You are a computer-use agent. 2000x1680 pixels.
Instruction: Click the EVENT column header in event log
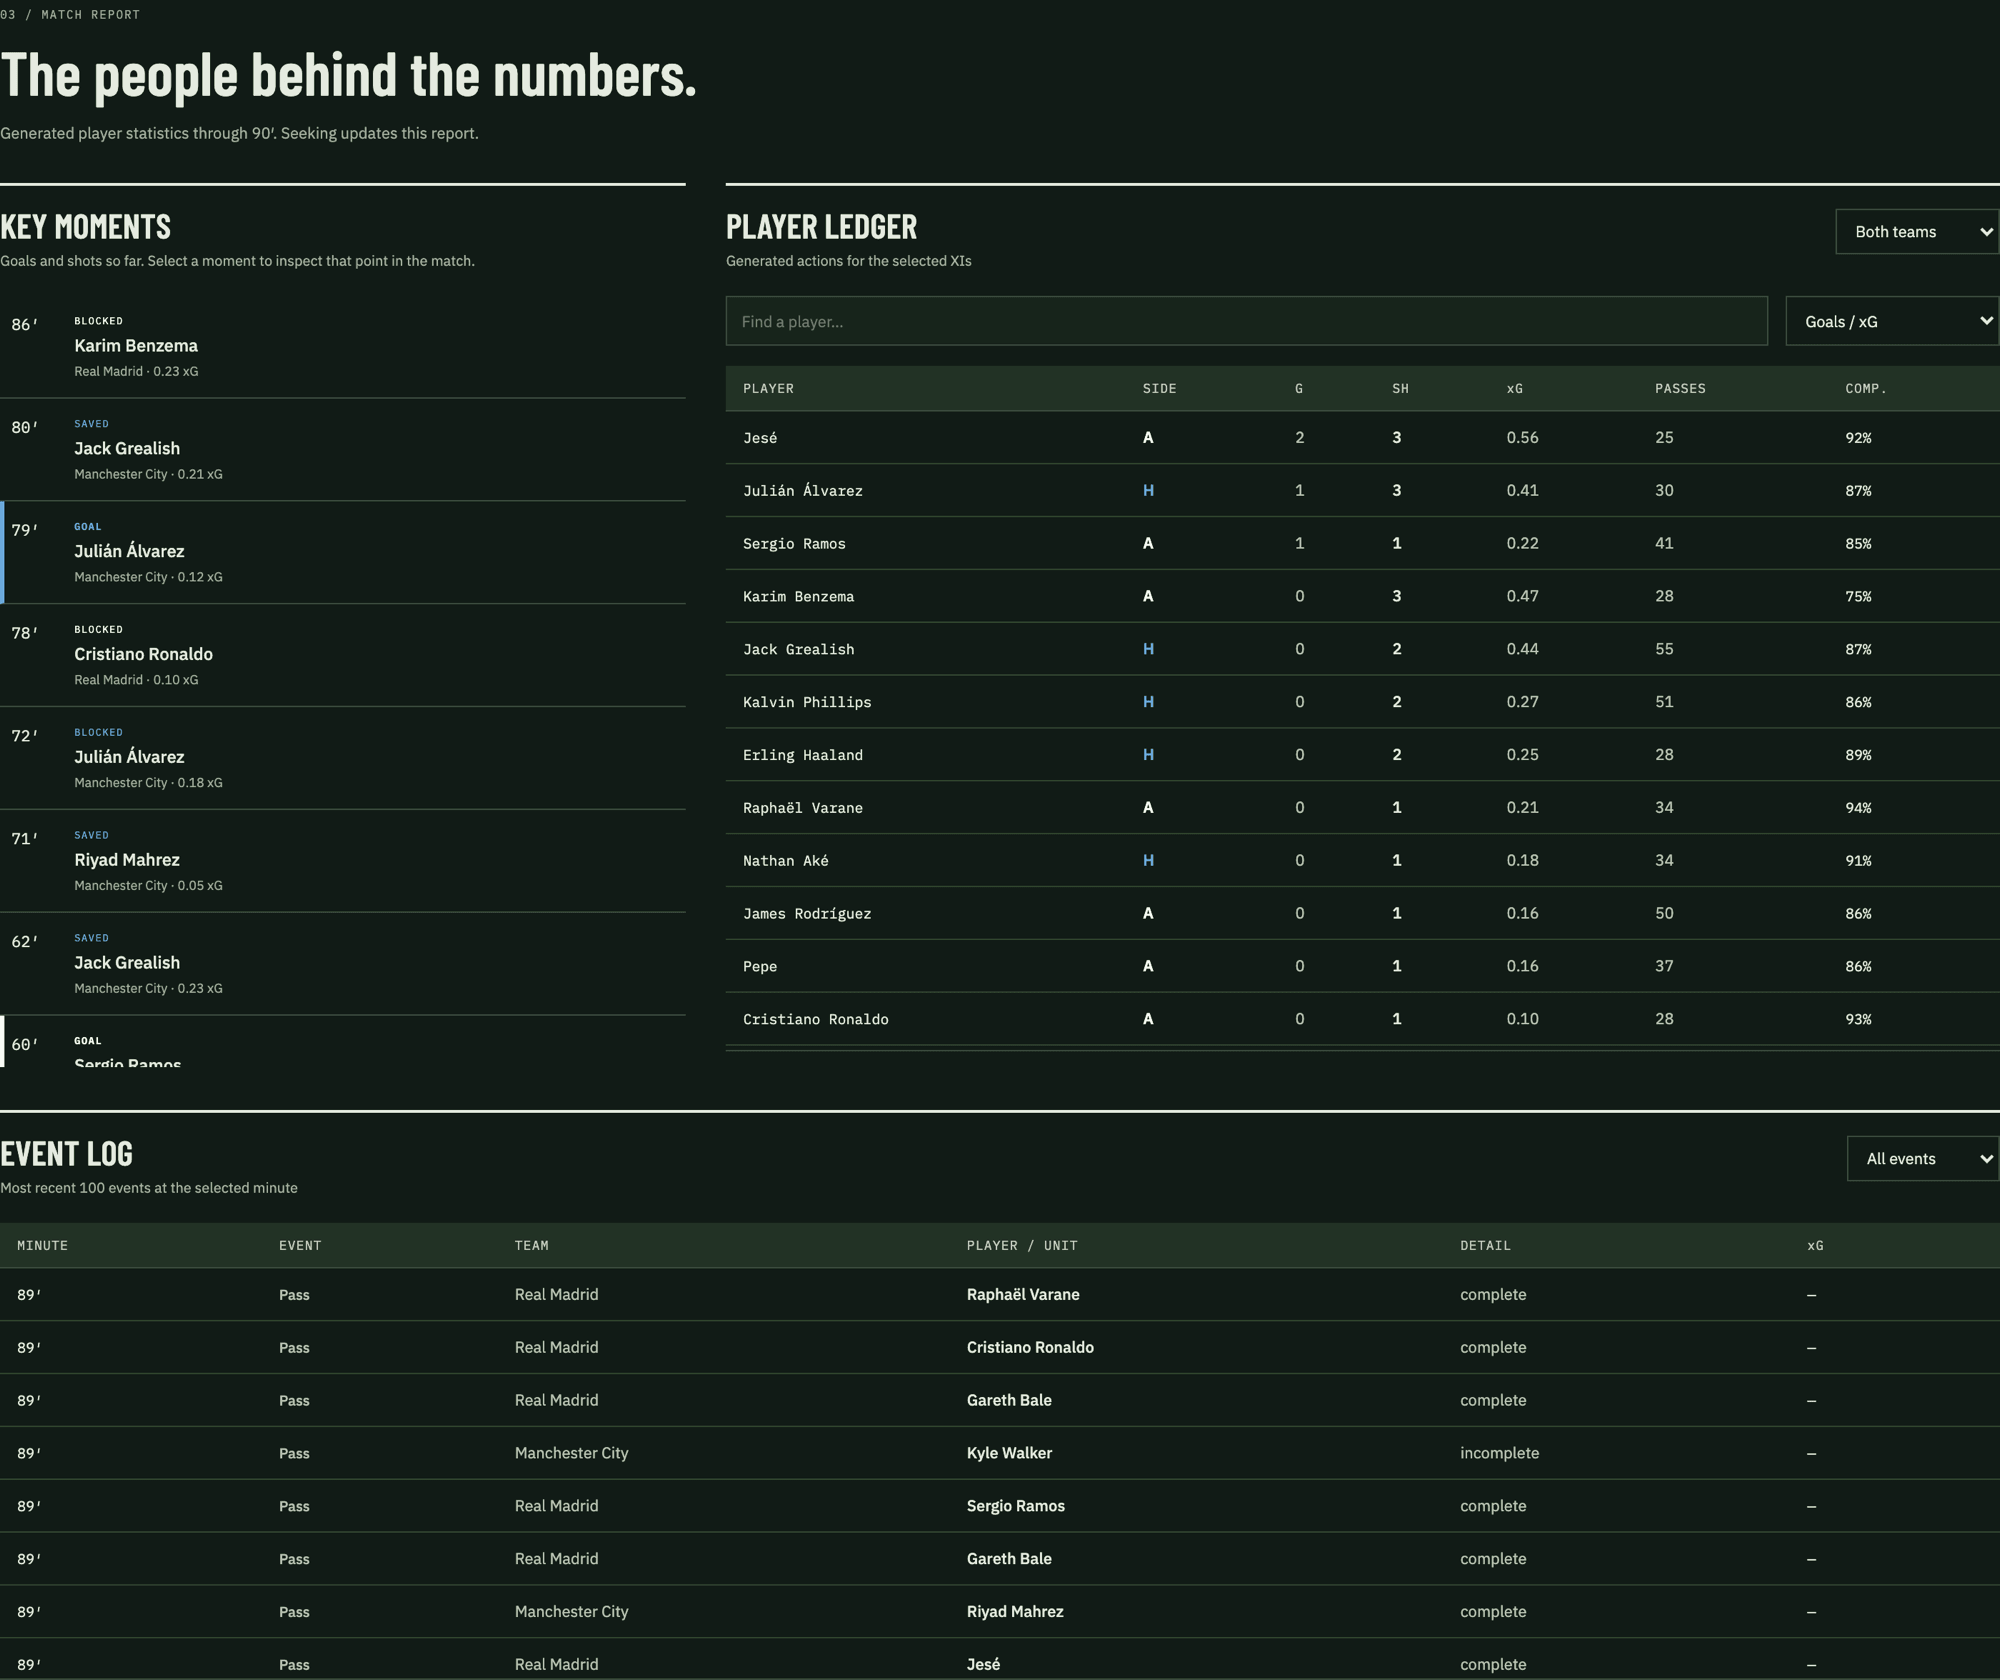coord(300,1245)
